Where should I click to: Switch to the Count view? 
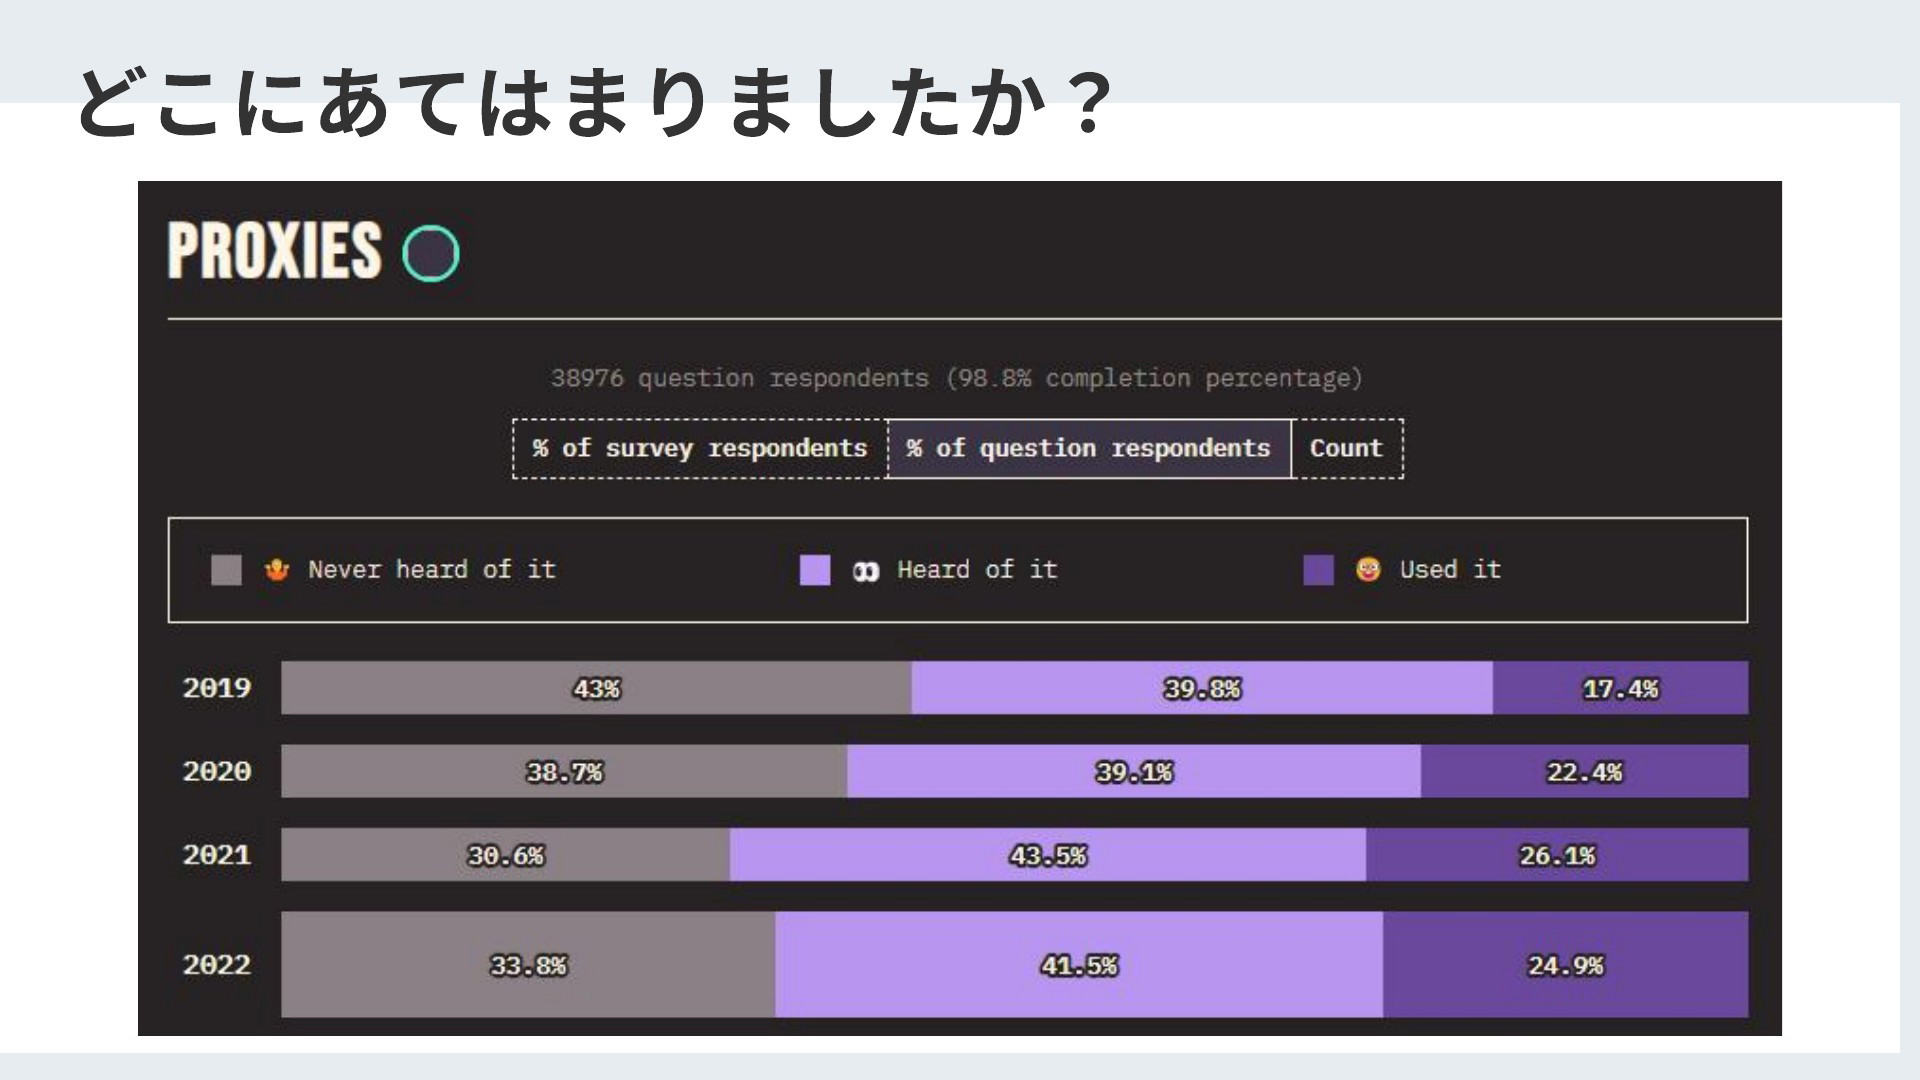click(x=1347, y=449)
